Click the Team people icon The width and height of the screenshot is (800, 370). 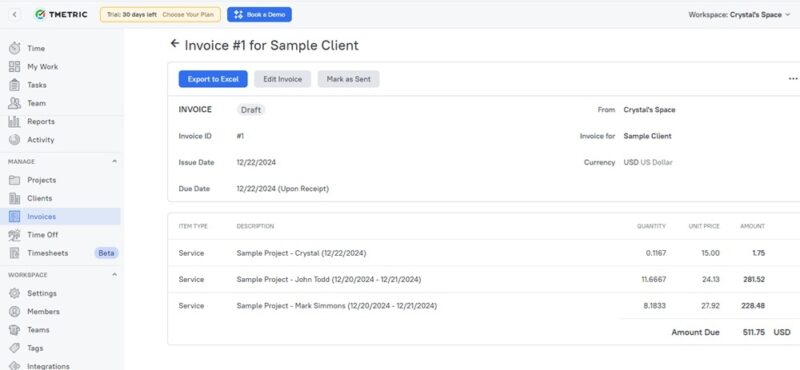tap(14, 103)
